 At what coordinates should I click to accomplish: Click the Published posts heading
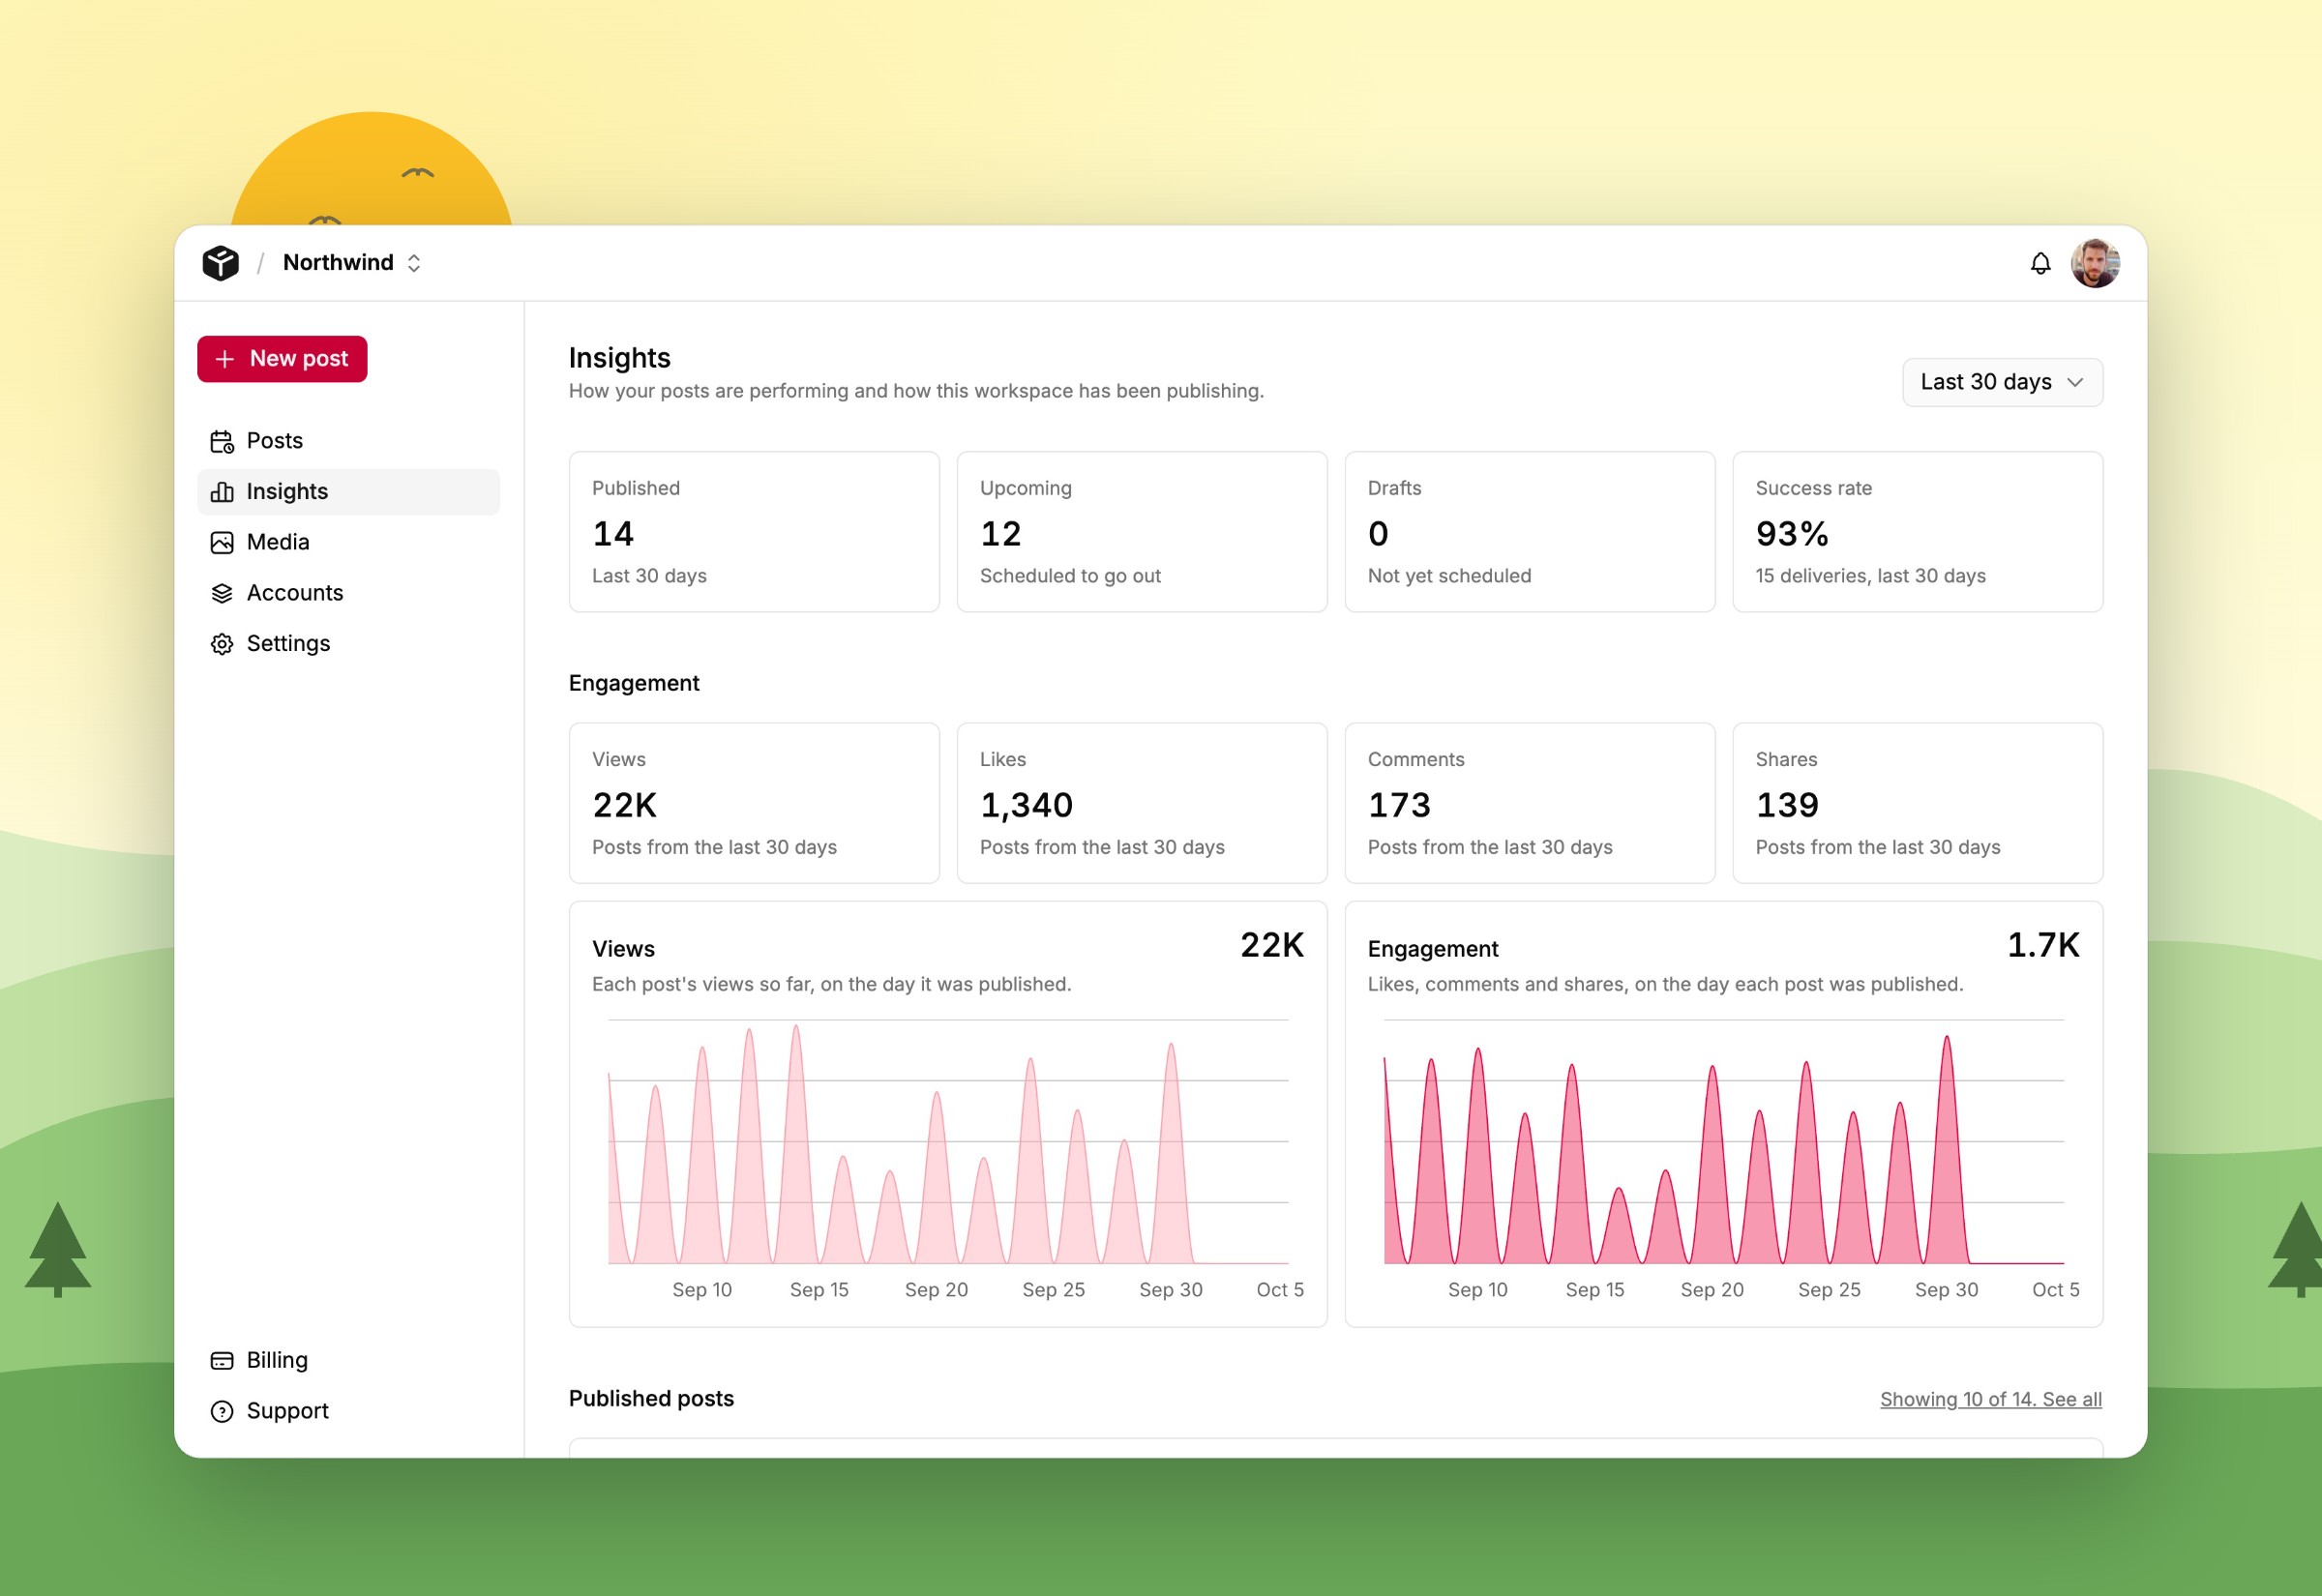(x=651, y=1399)
